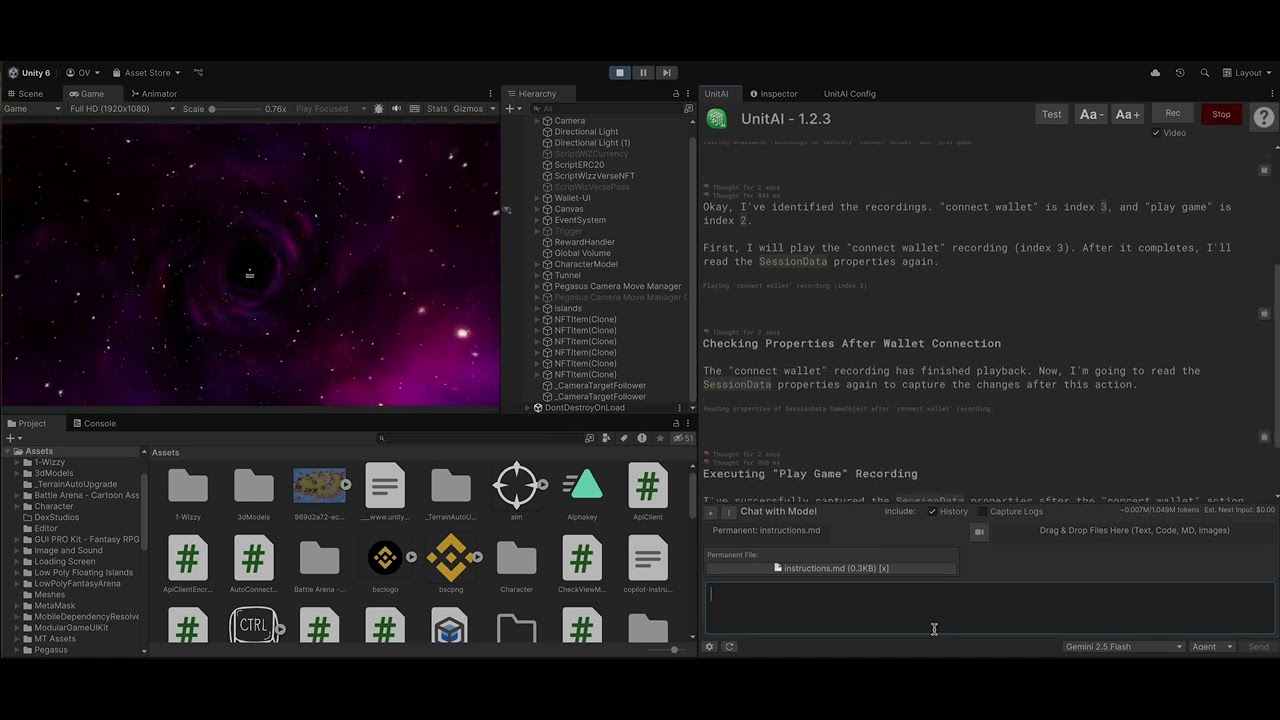Pause the running game
Image resolution: width=1280 pixels, height=720 pixels.
(x=643, y=72)
